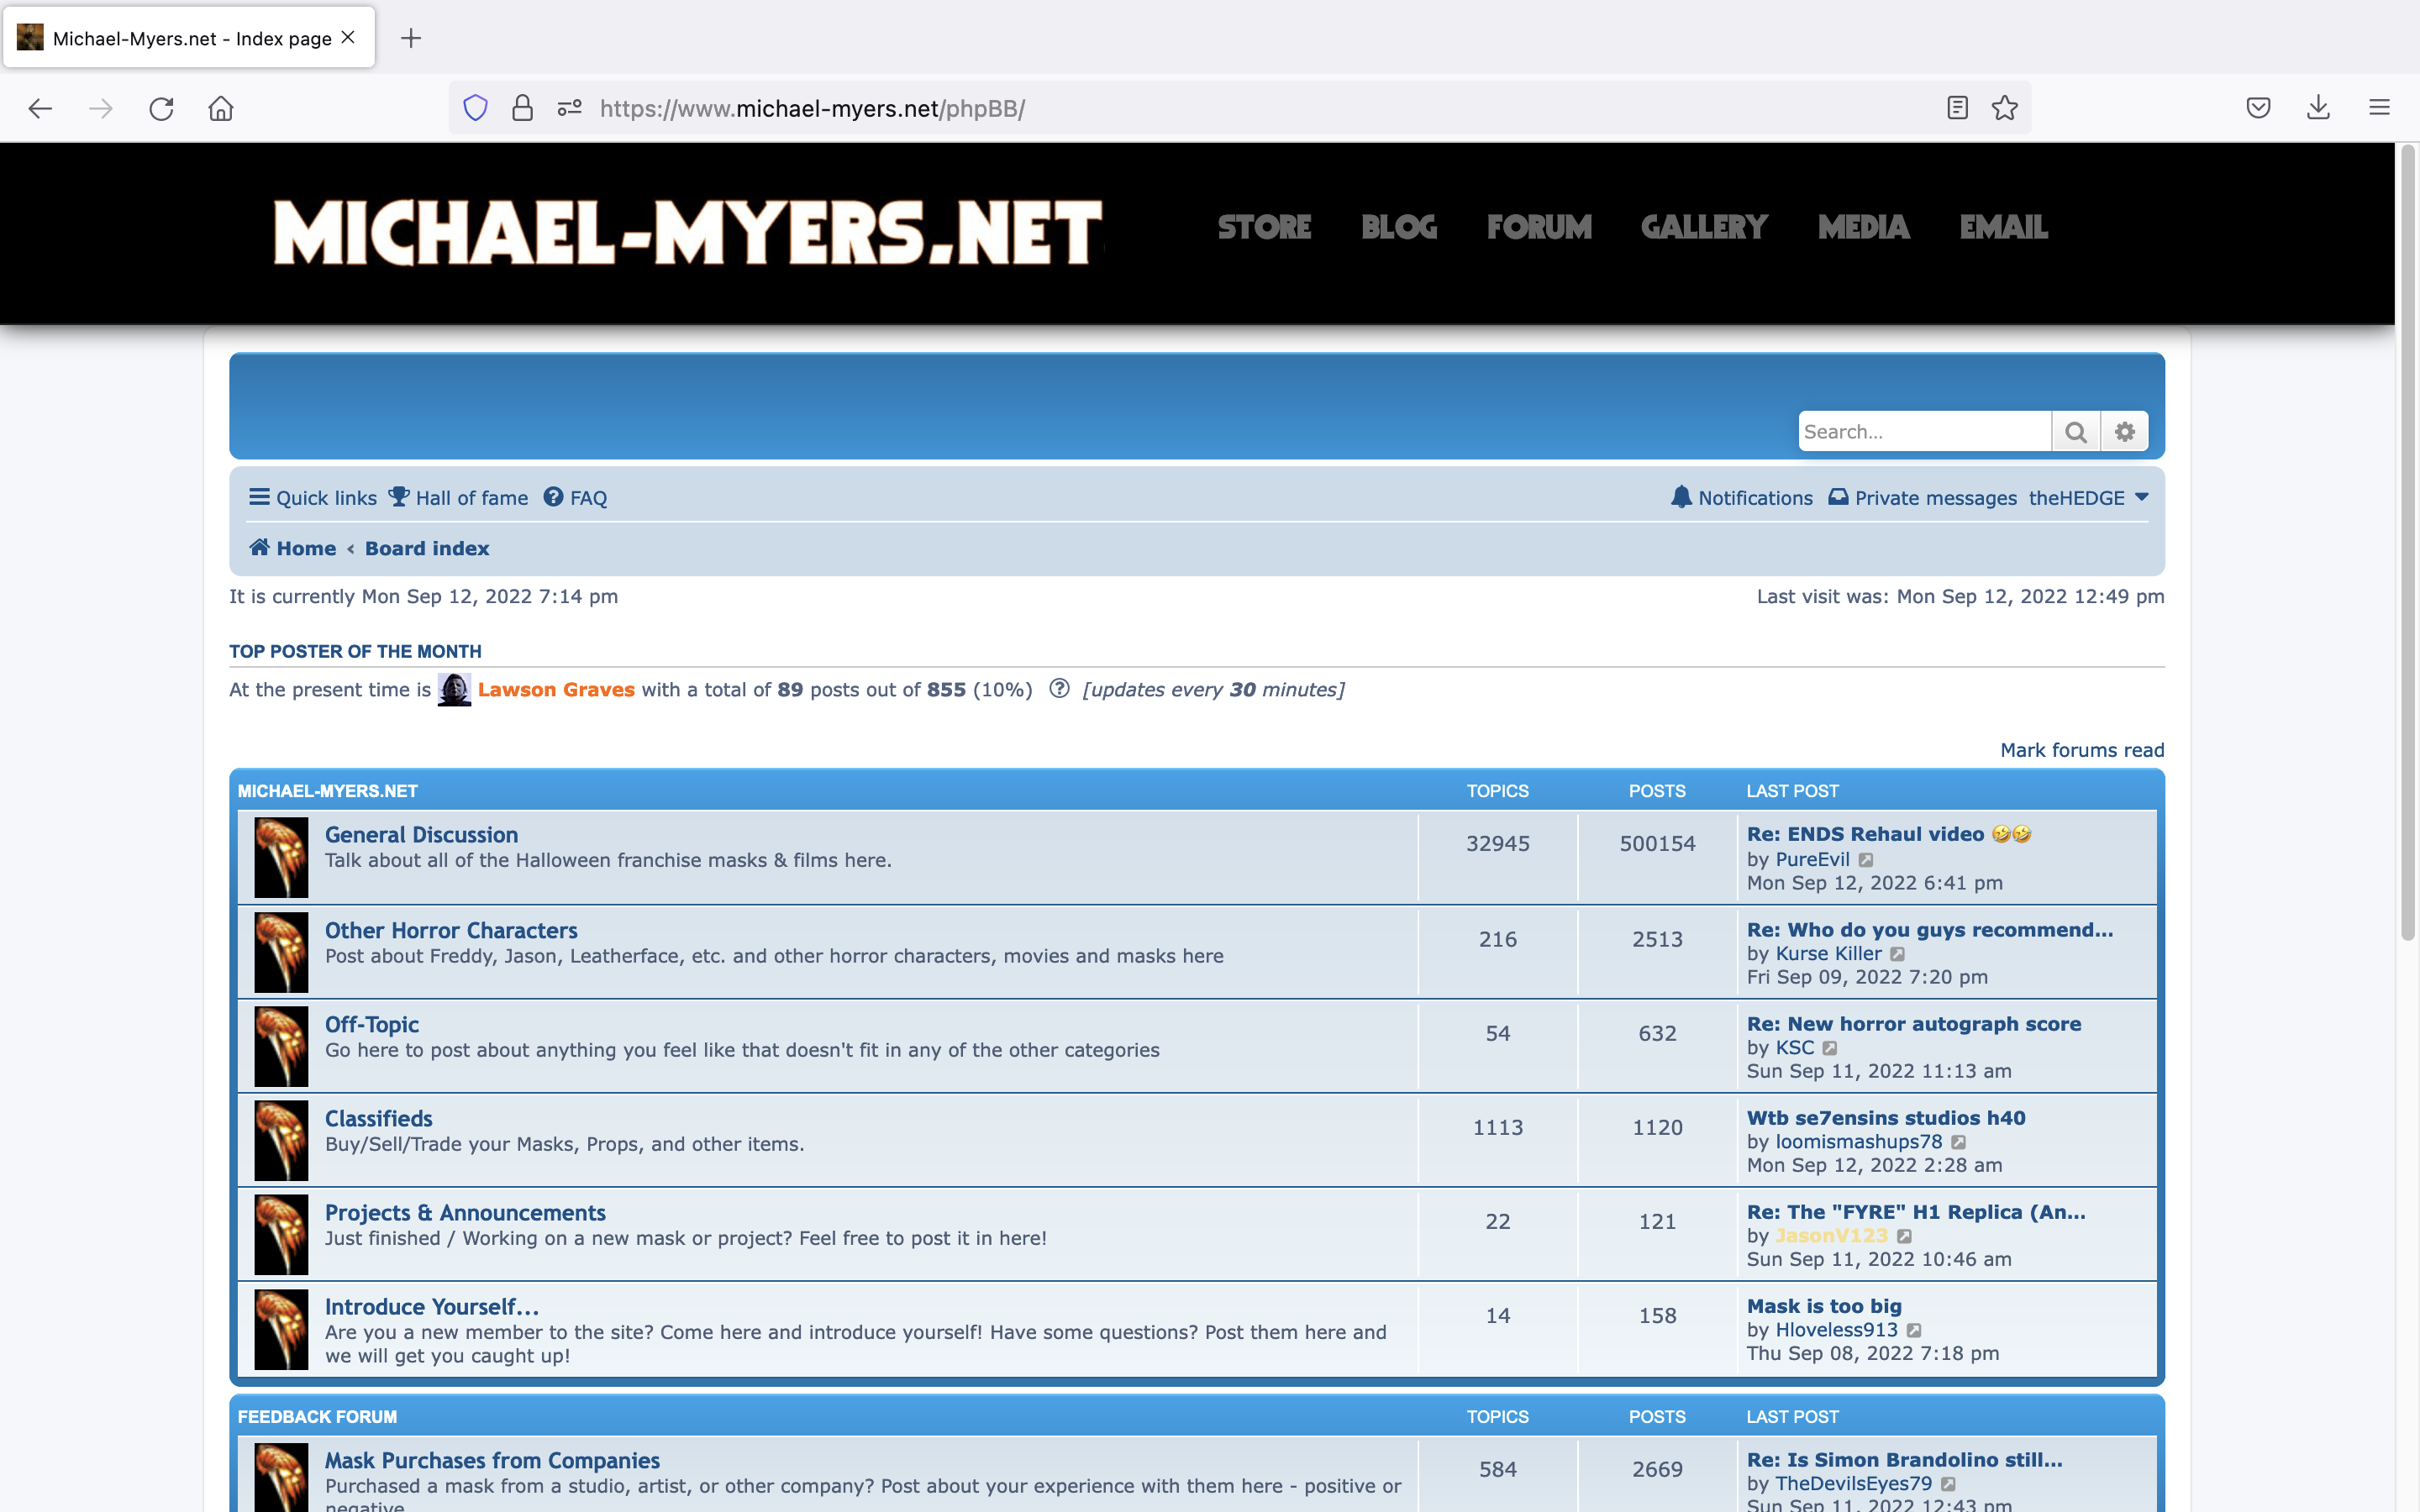Open EMAIL in site navigation
The image size is (2420, 1512).
click(x=2004, y=228)
